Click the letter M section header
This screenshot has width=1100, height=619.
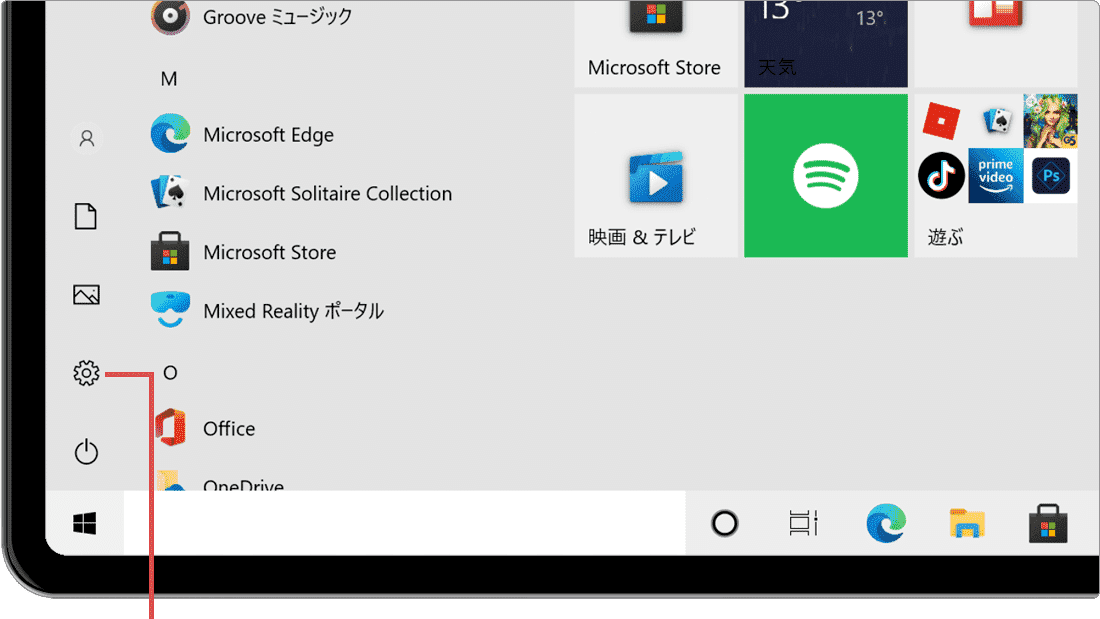[x=168, y=79]
